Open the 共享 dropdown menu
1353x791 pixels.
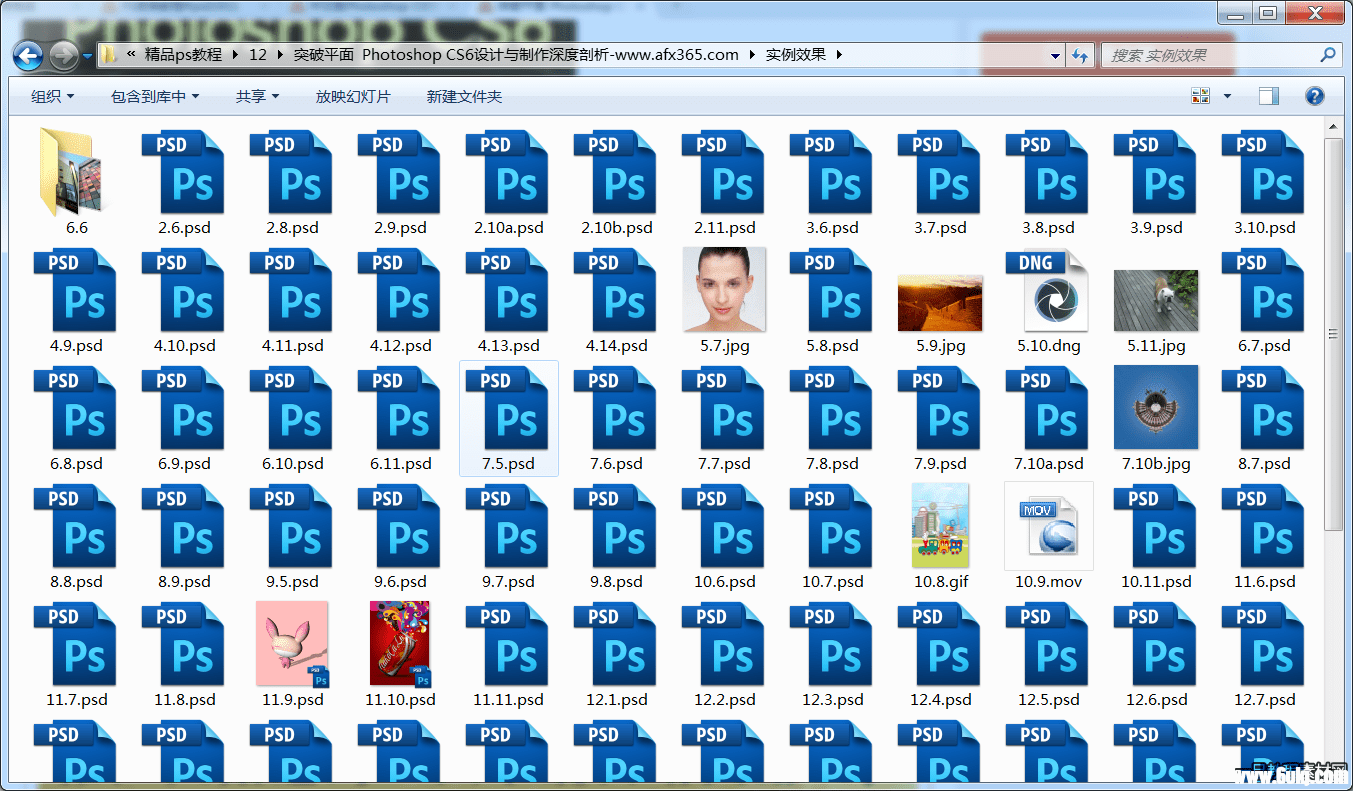point(257,96)
